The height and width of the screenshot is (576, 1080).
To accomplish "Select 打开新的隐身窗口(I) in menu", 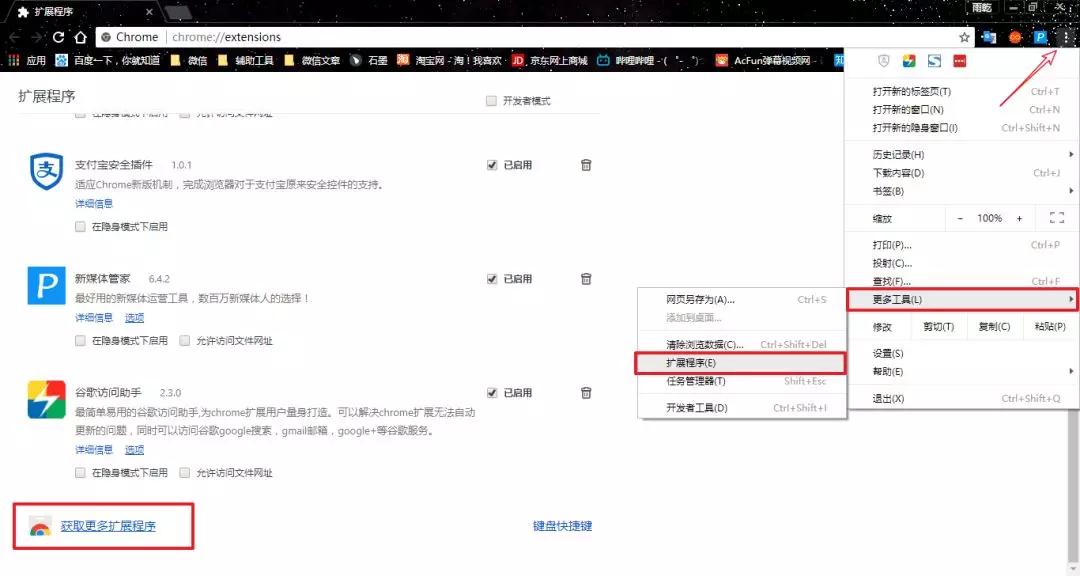I will coord(962,127).
